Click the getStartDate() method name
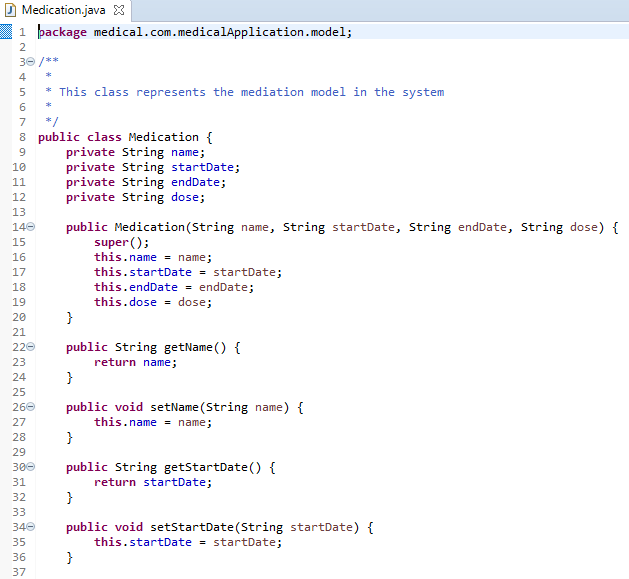The width and height of the screenshot is (629, 579). click(213, 467)
